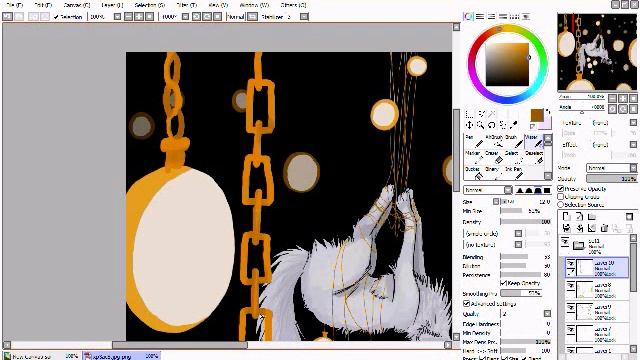This screenshot has width=640, height=360.
Task: Hide Layer 8 with its eye icon
Action: tap(571, 285)
